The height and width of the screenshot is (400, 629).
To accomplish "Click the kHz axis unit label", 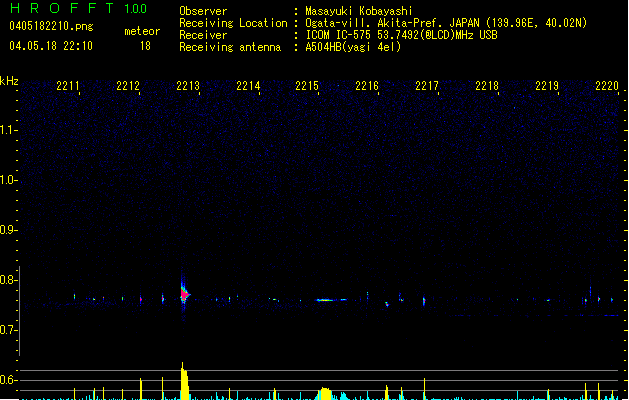I will 9,81.
